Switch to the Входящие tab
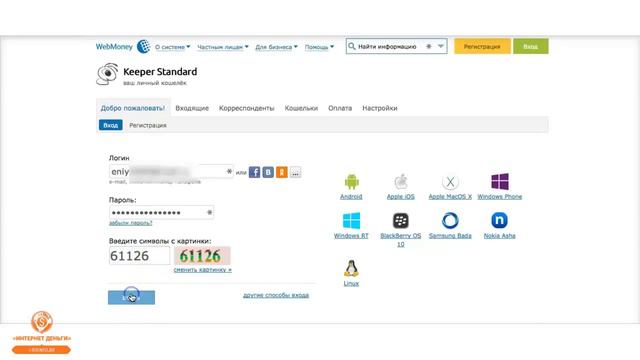This screenshot has height=360, width=640. coord(192,108)
